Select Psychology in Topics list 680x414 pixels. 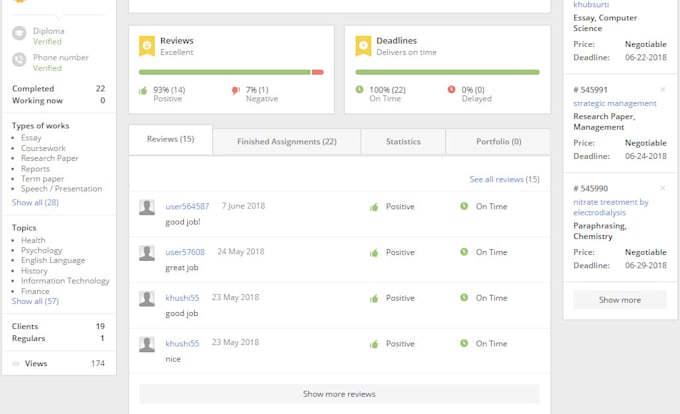click(x=42, y=250)
